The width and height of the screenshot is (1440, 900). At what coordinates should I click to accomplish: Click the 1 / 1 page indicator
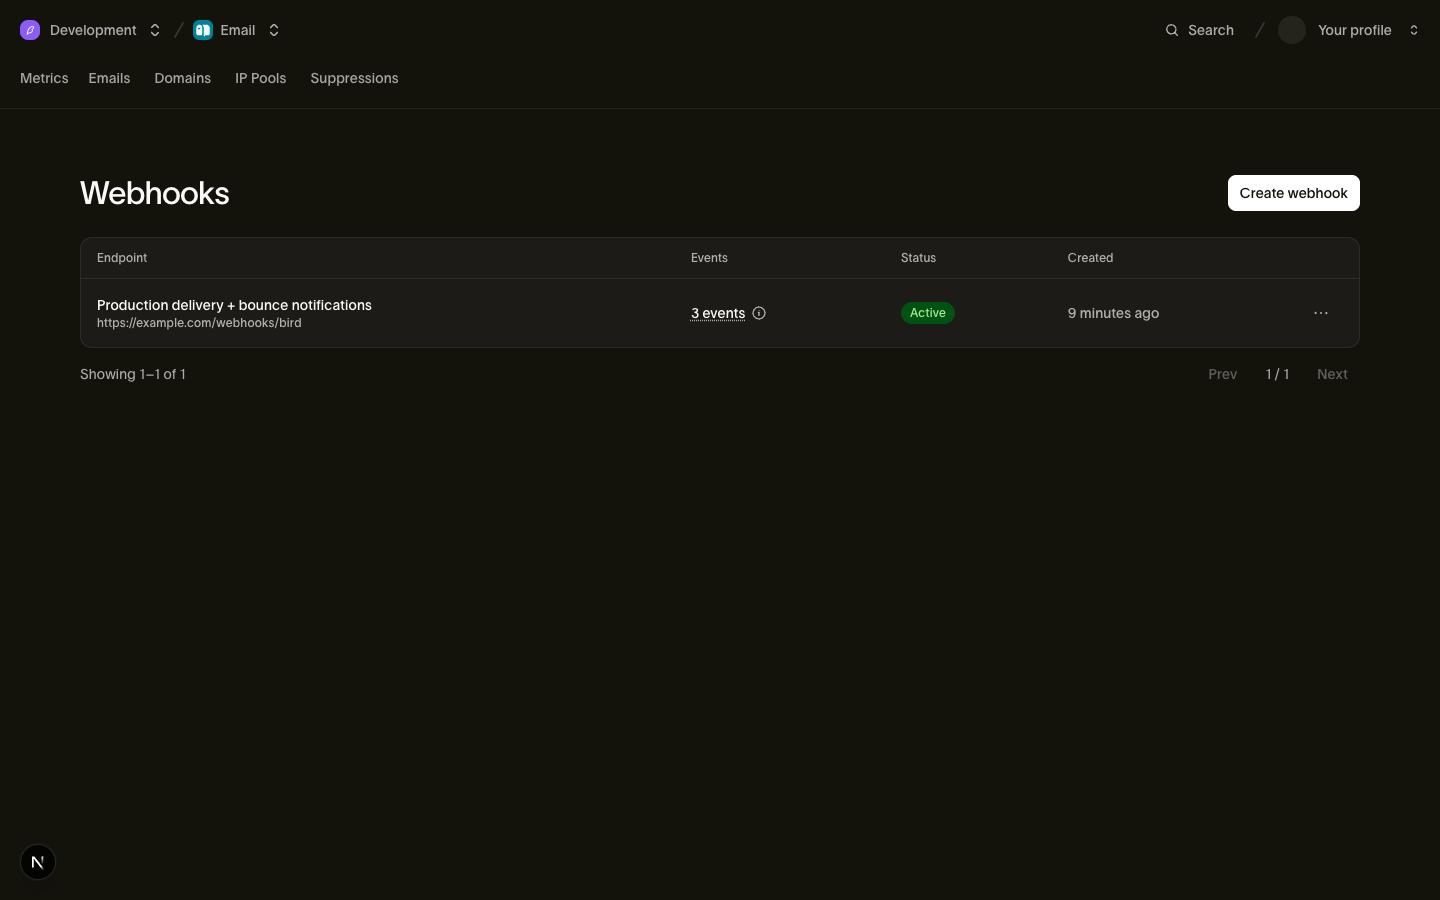click(x=1277, y=374)
